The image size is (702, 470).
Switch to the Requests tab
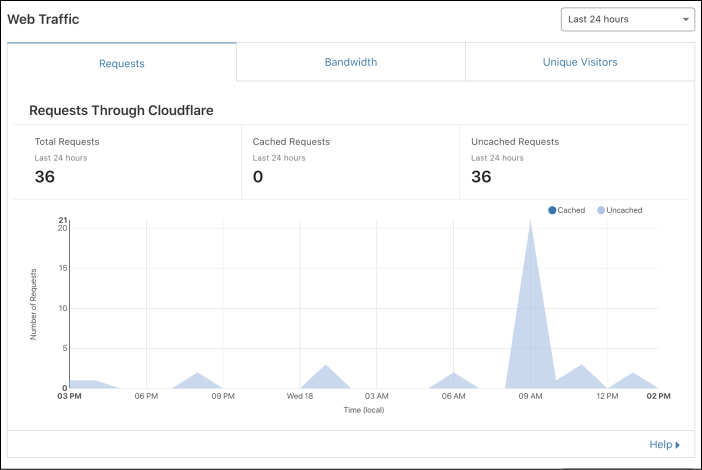point(122,63)
